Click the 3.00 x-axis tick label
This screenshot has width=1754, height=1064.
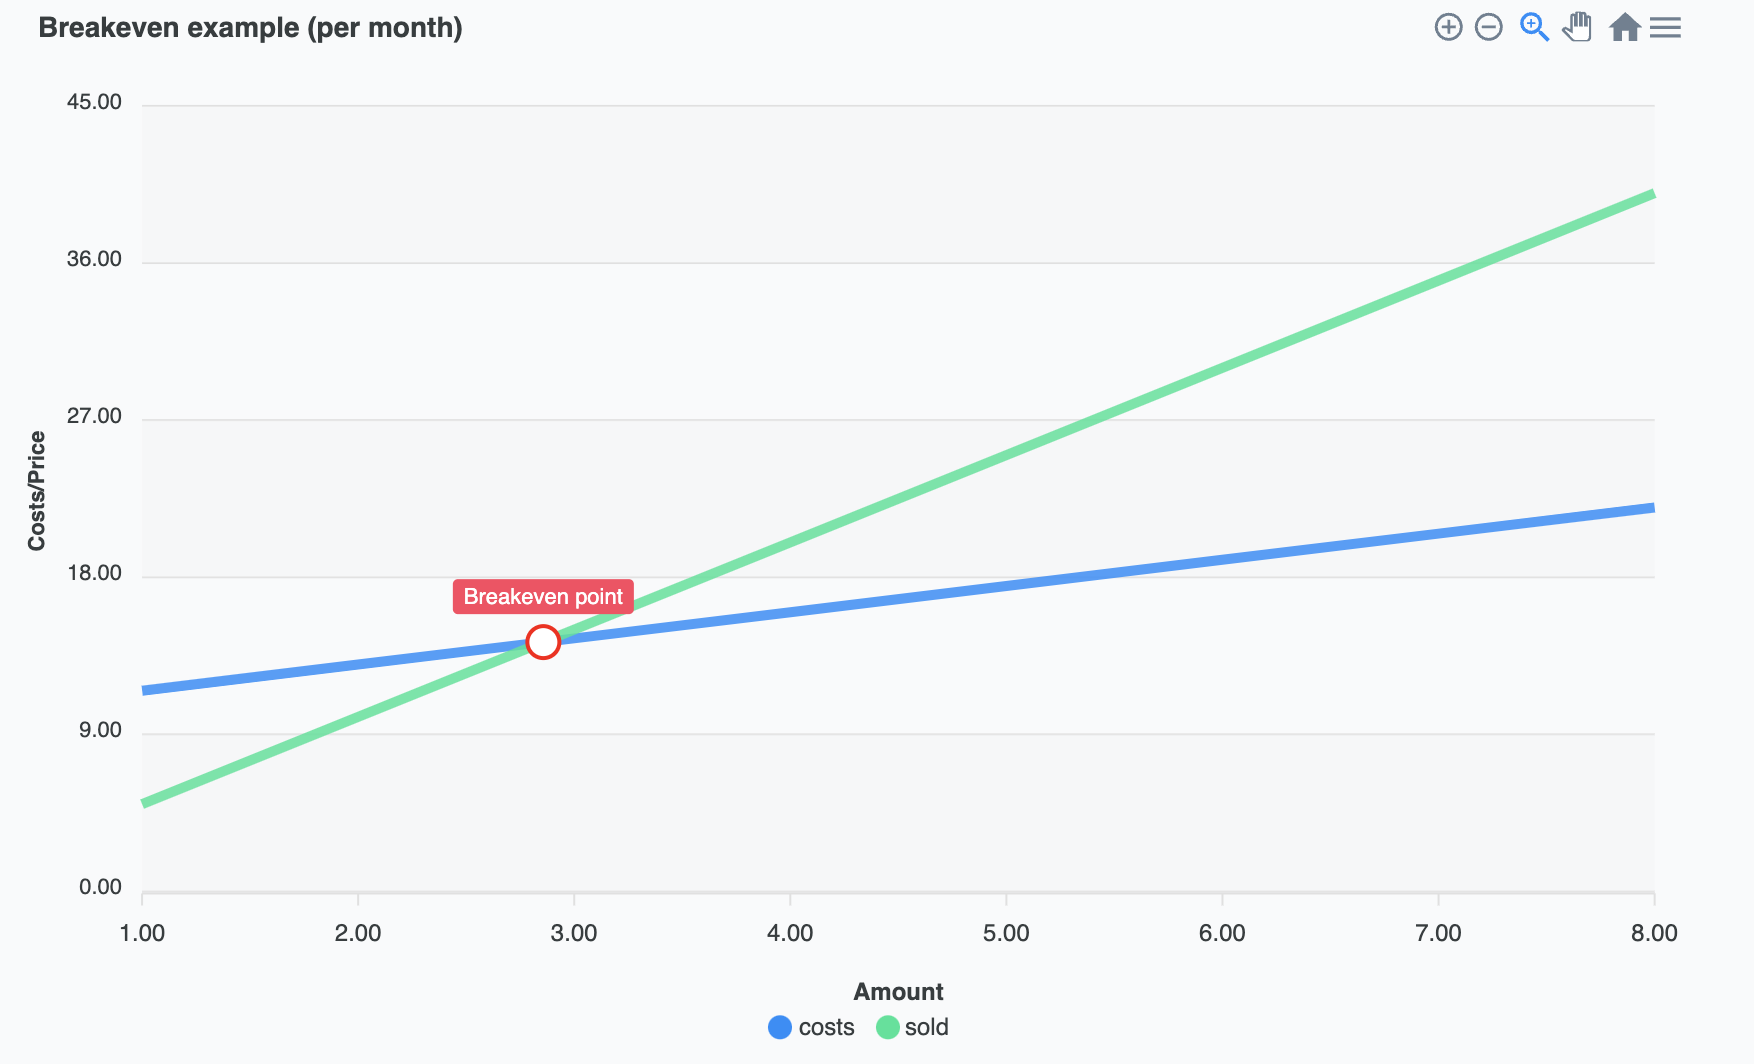(x=574, y=933)
